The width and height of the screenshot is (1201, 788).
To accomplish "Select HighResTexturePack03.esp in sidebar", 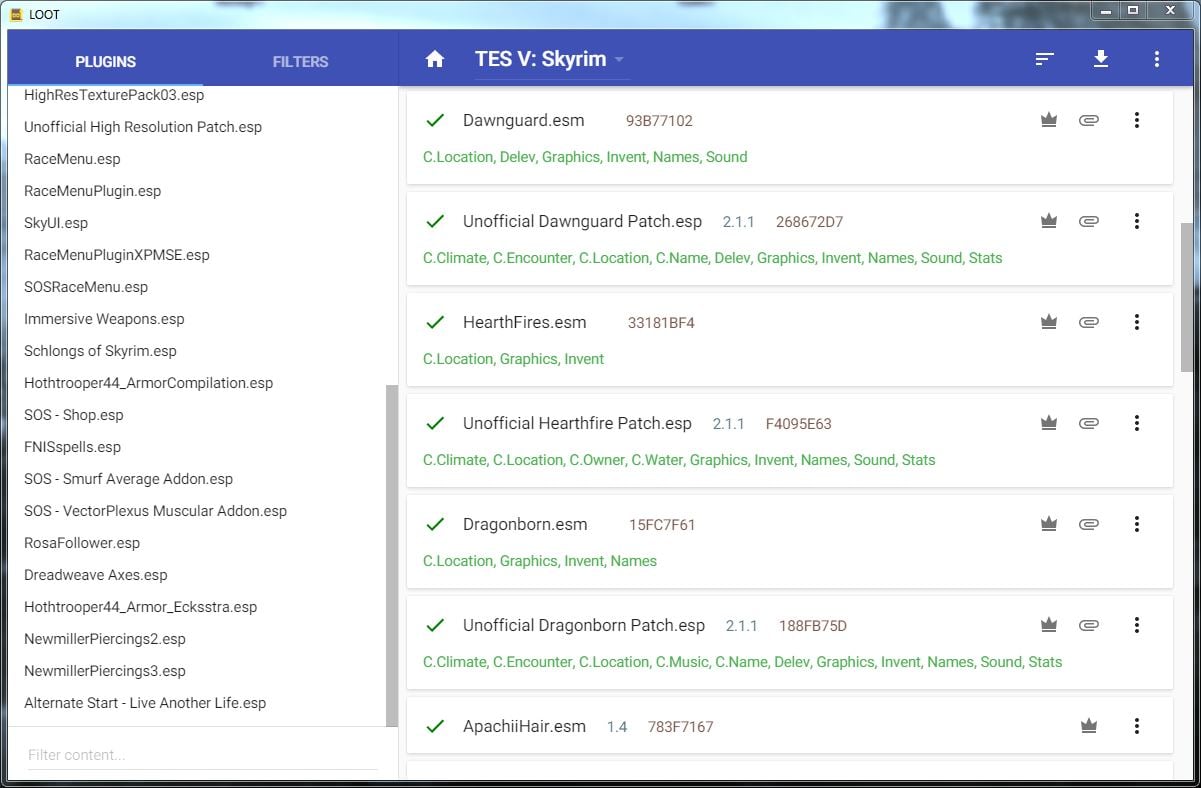I will point(114,95).
